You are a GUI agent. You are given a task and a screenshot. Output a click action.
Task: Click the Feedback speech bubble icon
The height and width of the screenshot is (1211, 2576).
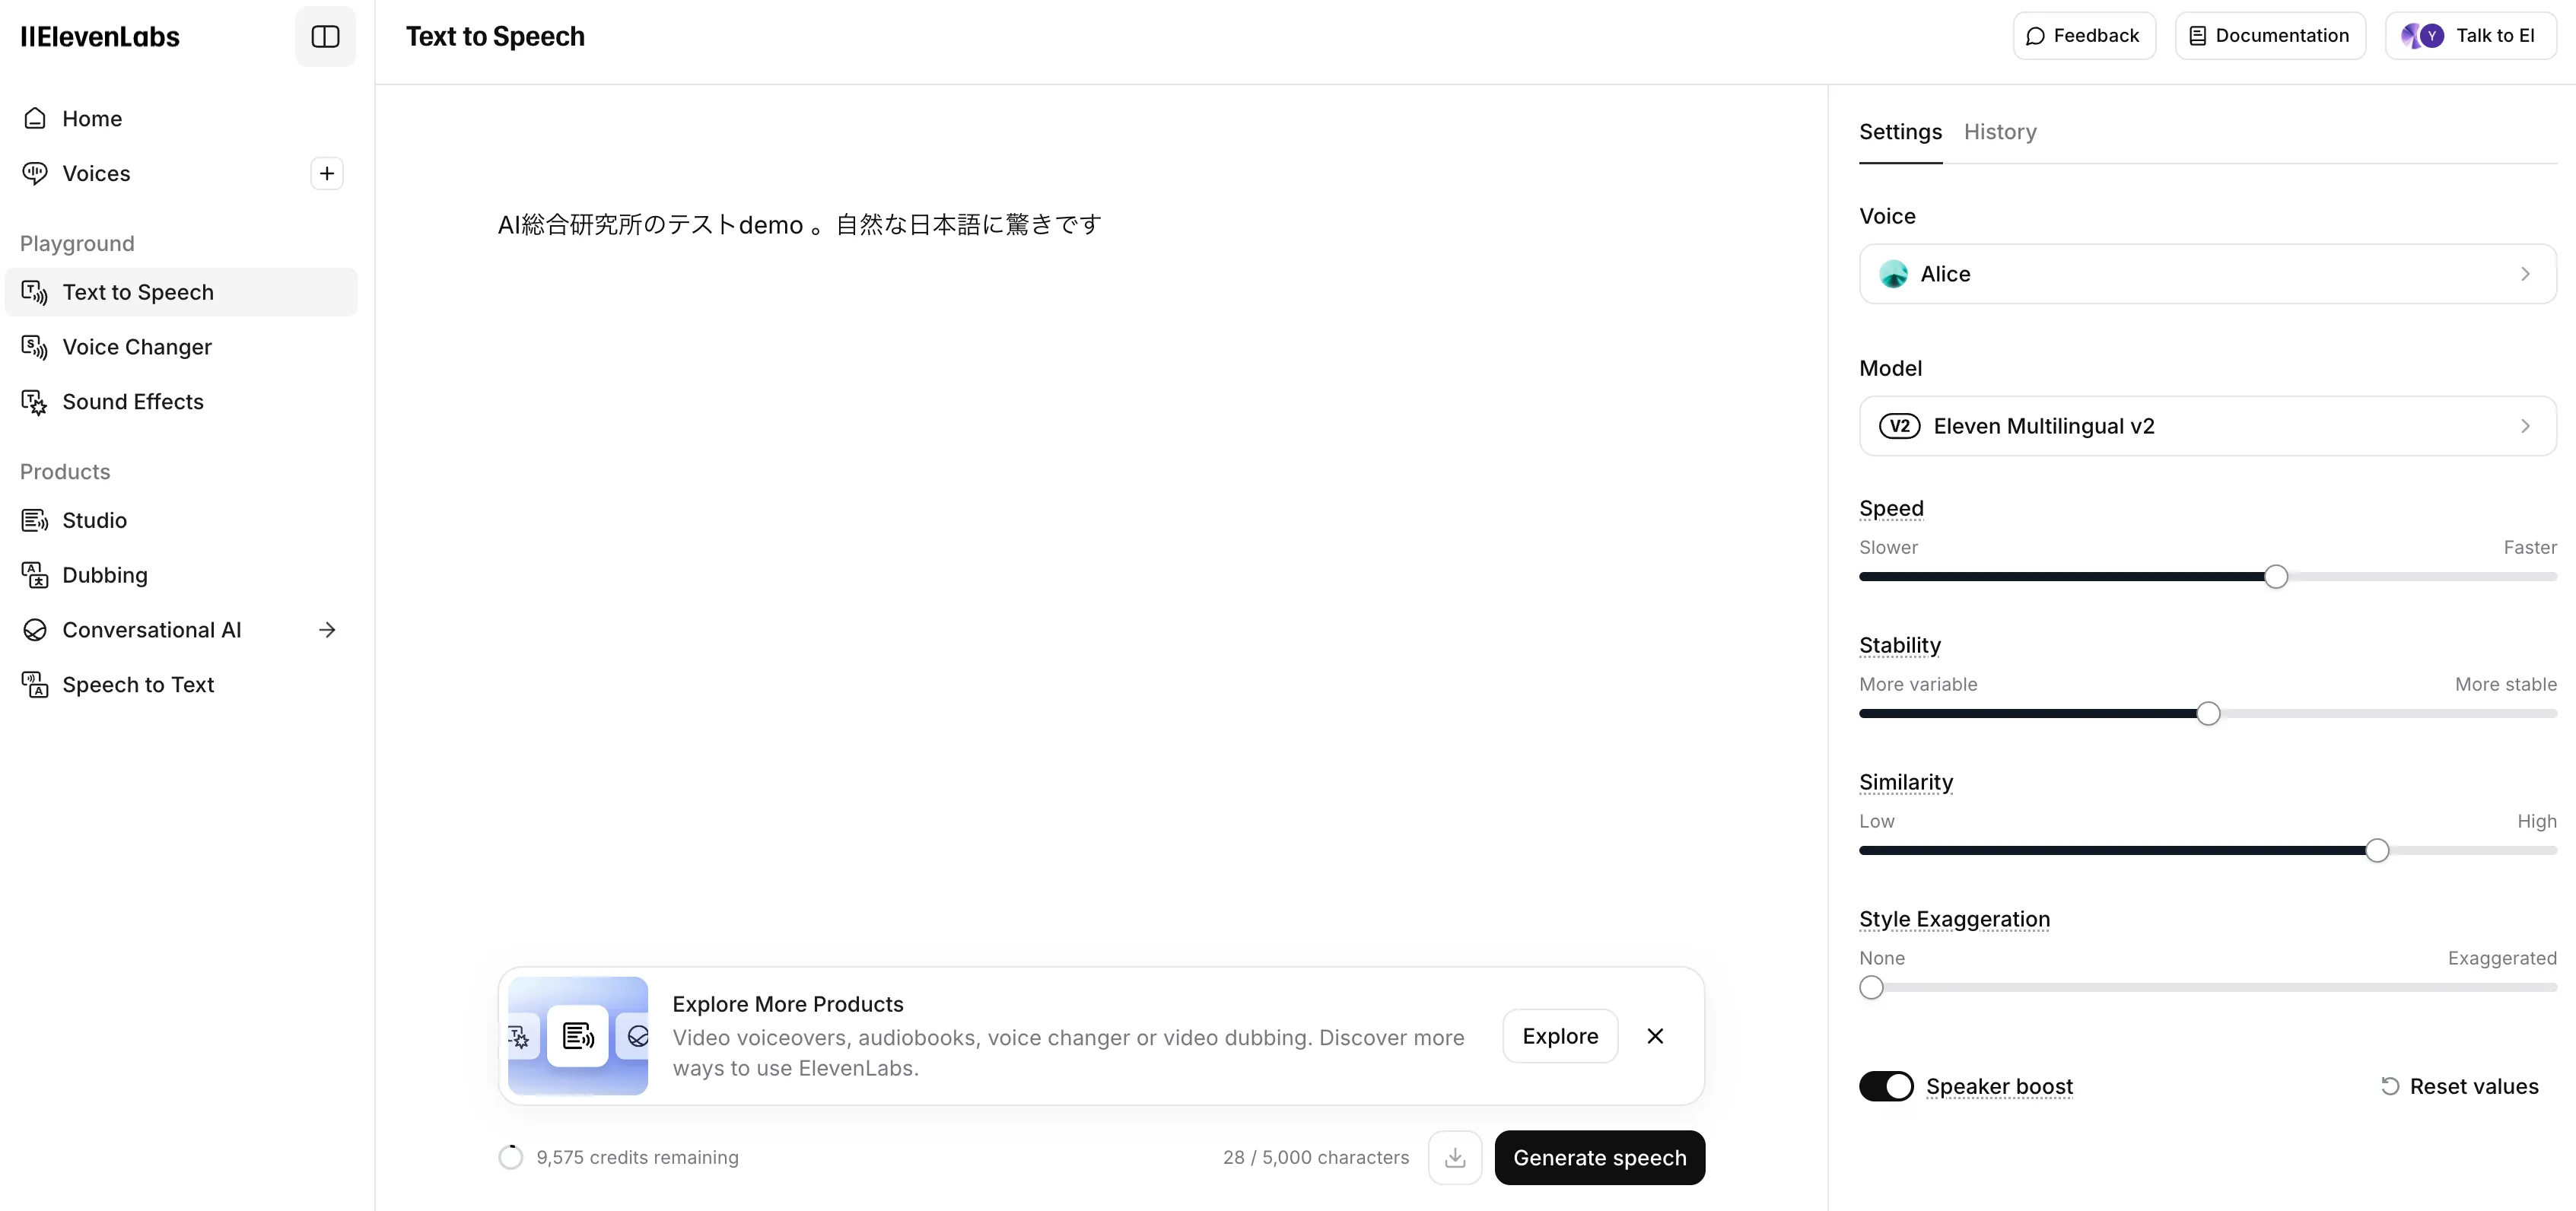pos(2035,36)
